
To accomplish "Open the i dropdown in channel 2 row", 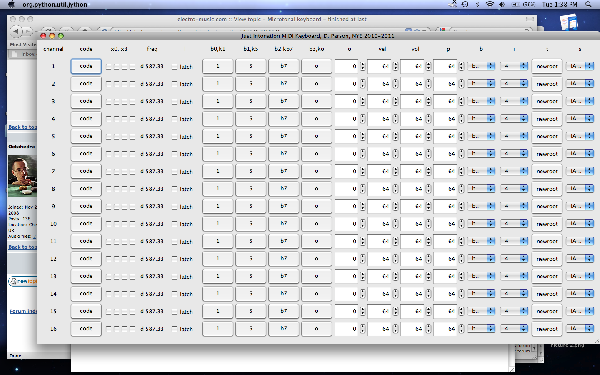I will click(514, 83).
